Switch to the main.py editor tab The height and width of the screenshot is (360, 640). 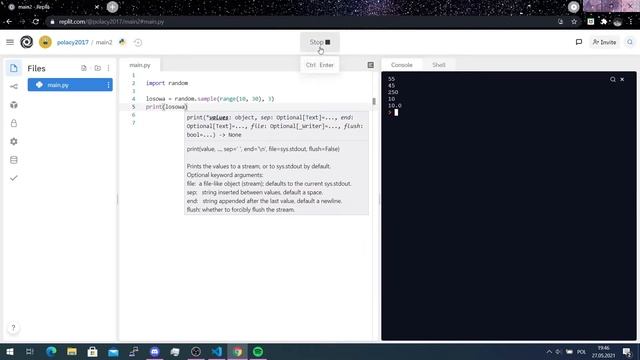click(140, 65)
